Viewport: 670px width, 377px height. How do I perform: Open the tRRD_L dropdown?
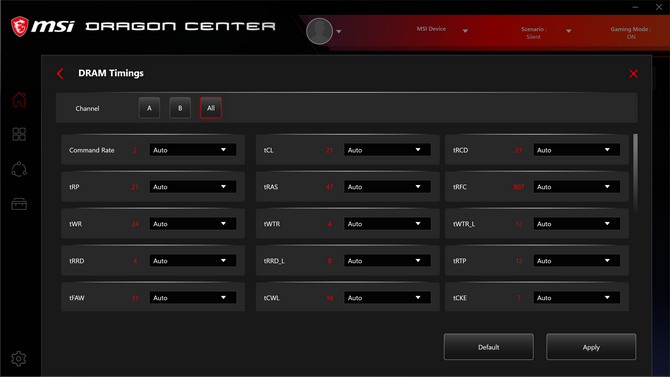pyautogui.click(x=387, y=261)
